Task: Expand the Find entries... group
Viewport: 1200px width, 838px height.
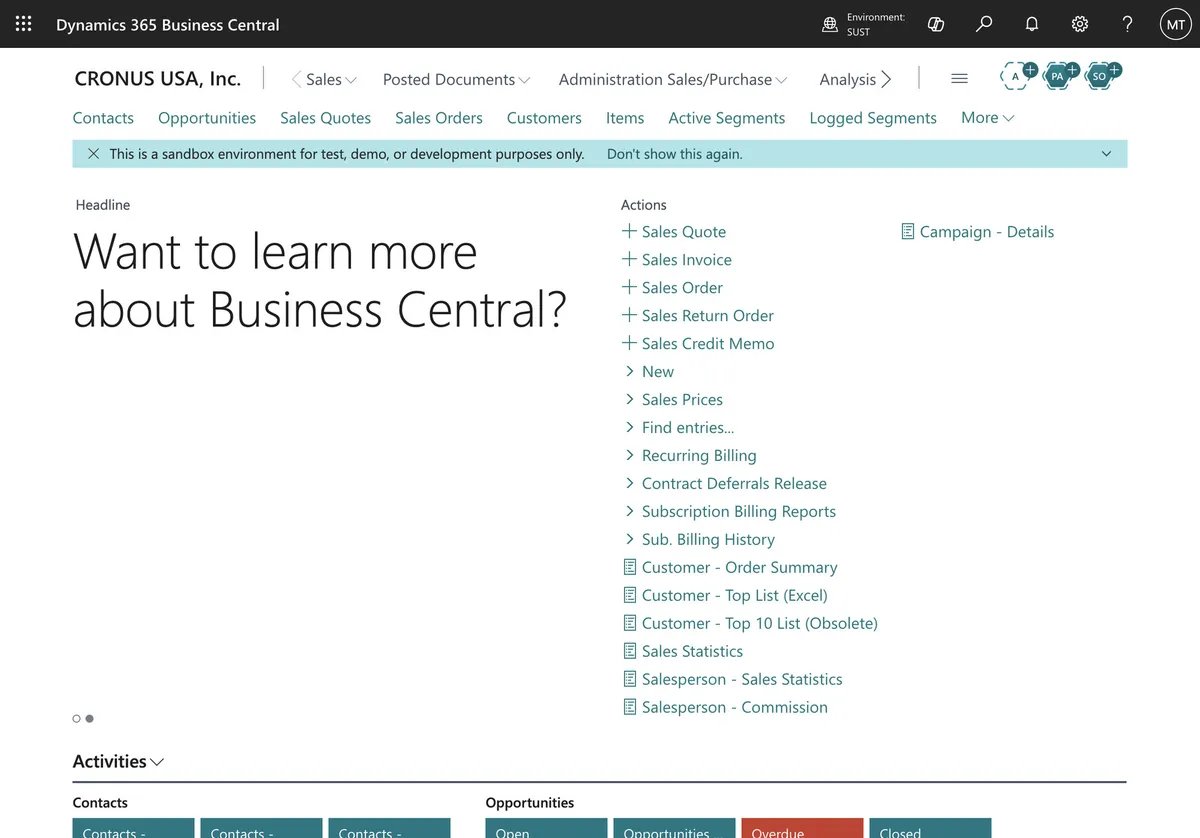Action: point(679,427)
